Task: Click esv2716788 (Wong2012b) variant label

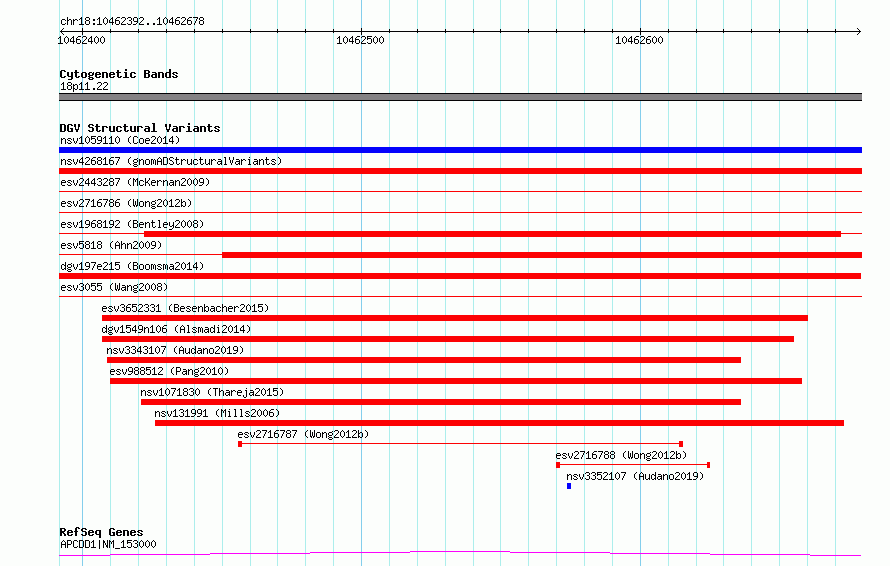Action: coord(621,455)
